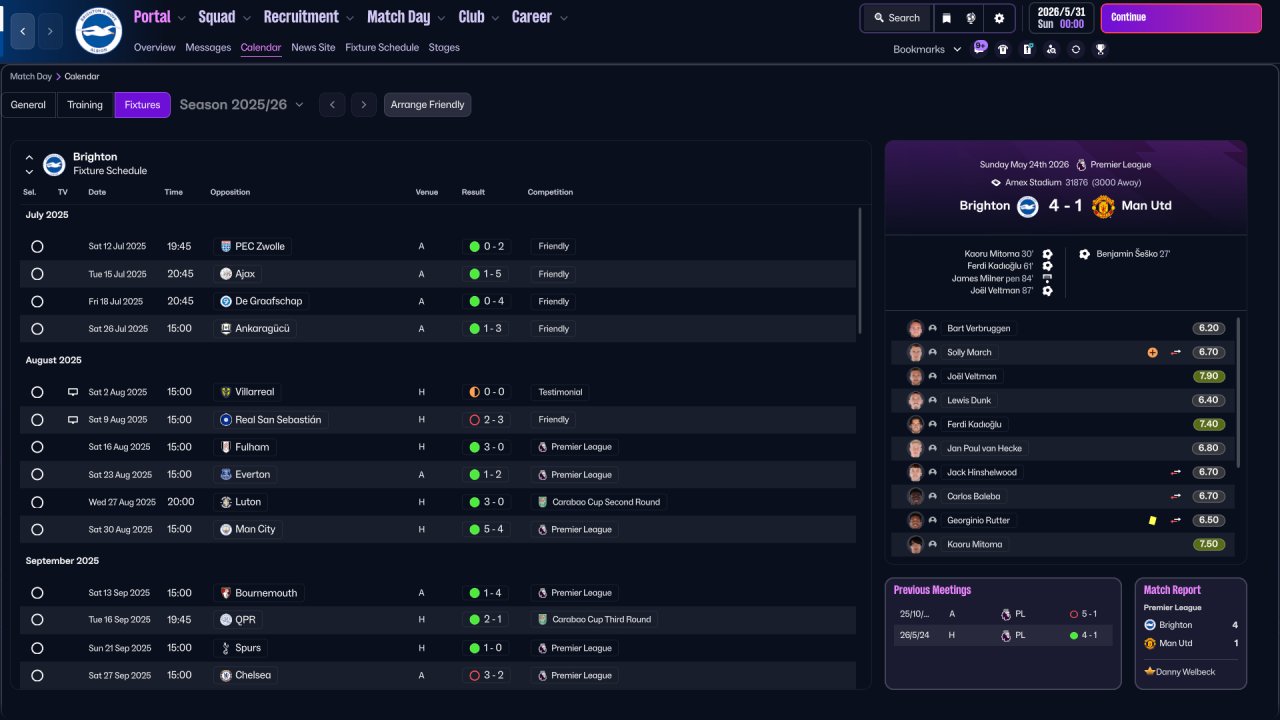The width and height of the screenshot is (1280, 720).
Task: Select the PEC Zwolle fixture radio button
Action: [37, 246]
